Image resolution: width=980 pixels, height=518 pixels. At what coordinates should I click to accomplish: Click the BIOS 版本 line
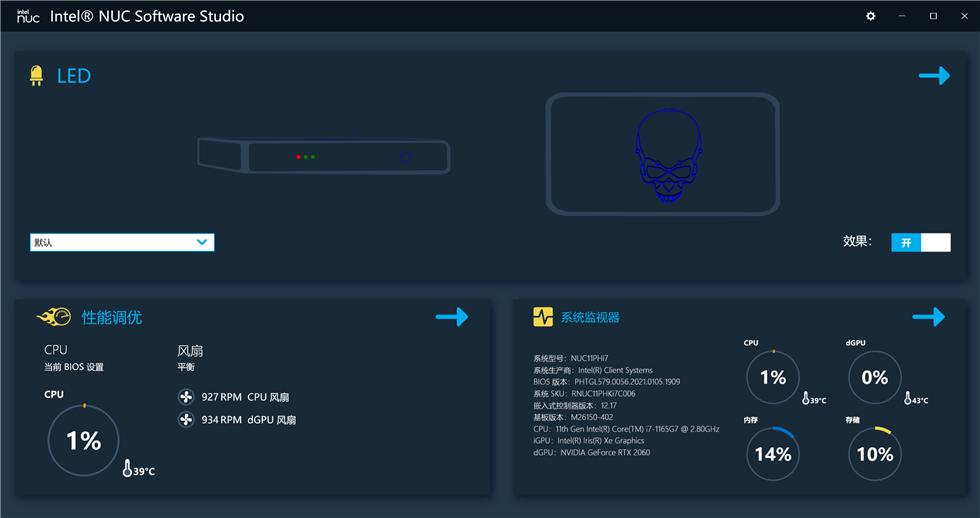[606, 382]
